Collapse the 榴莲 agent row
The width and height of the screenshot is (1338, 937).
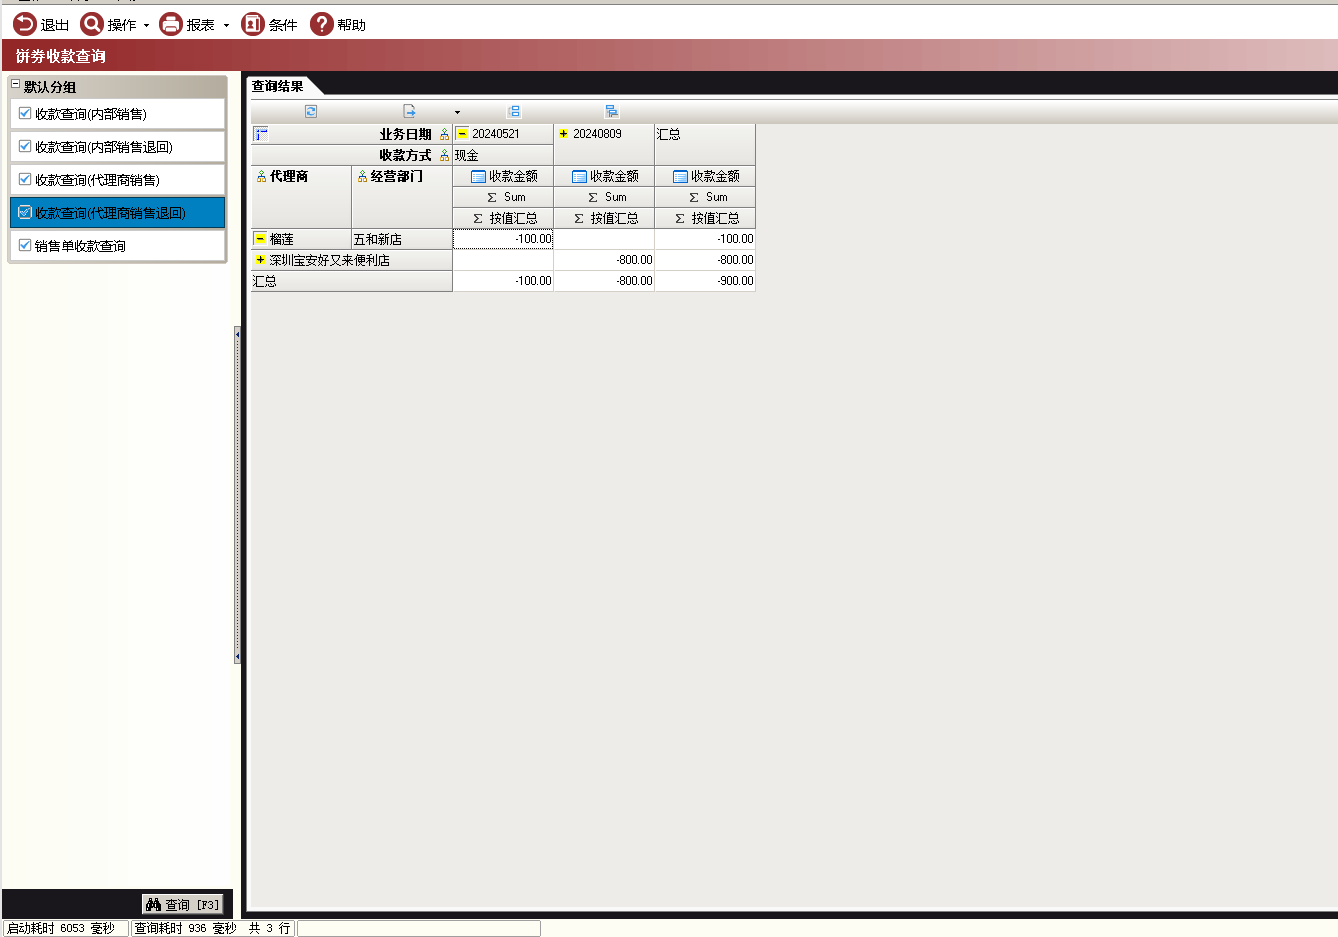pyautogui.click(x=260, y=239)
